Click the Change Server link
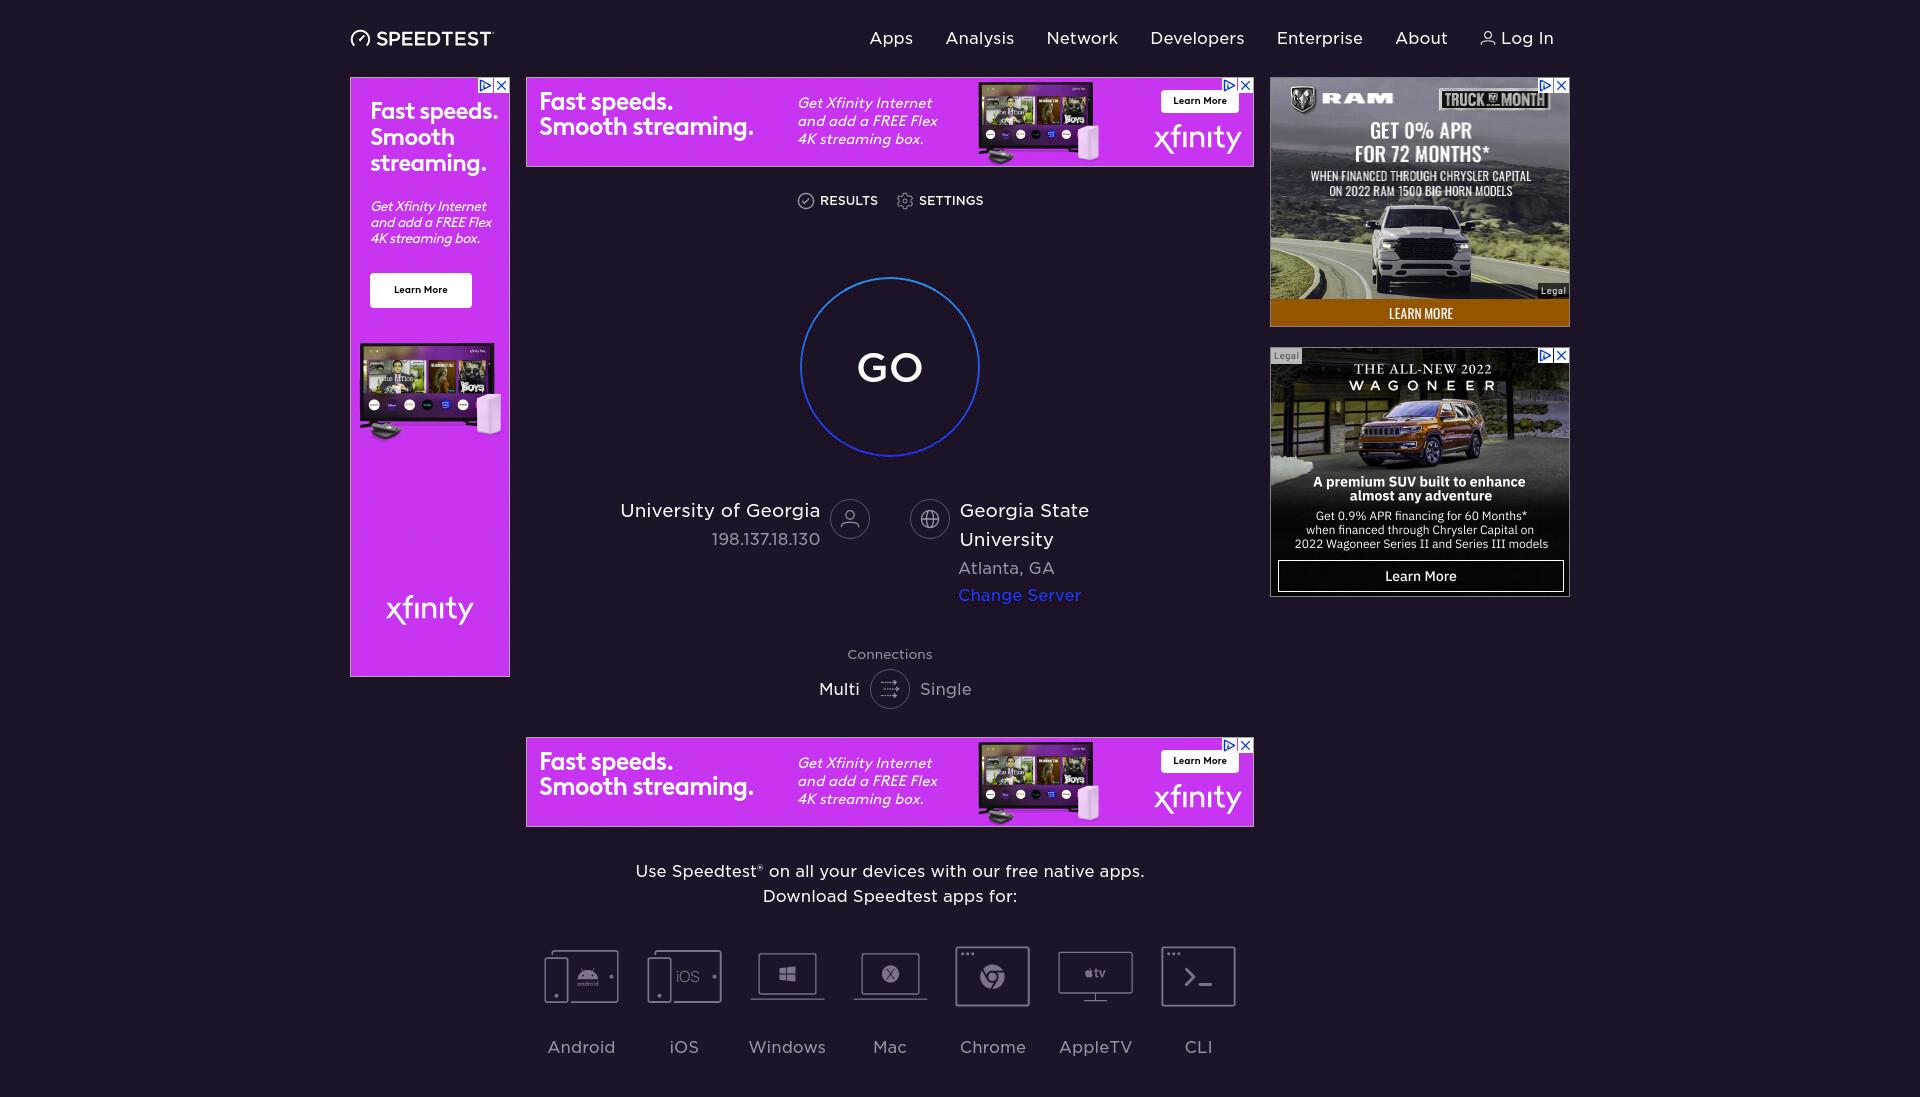1920x1097 pixels. click(x=1019, y=595)
